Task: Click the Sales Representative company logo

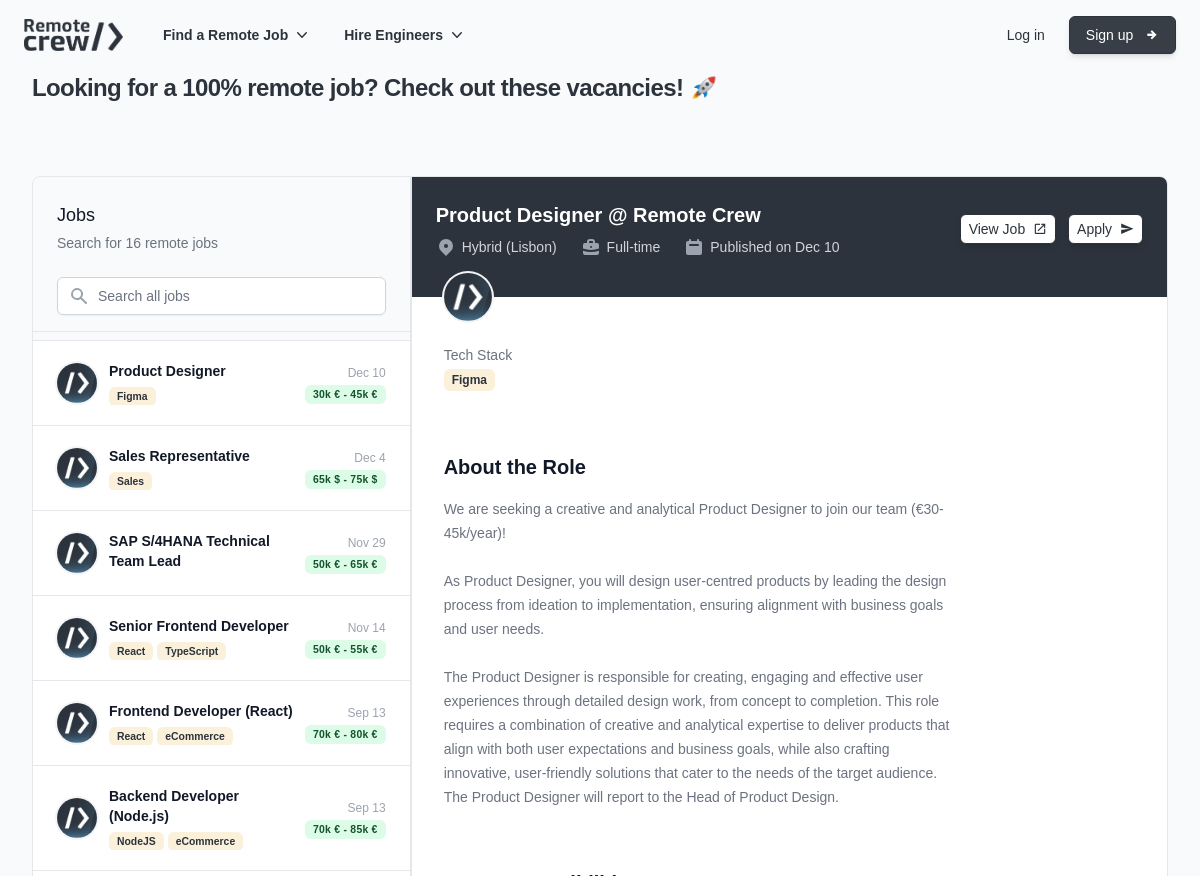Action: pos(77,468)
